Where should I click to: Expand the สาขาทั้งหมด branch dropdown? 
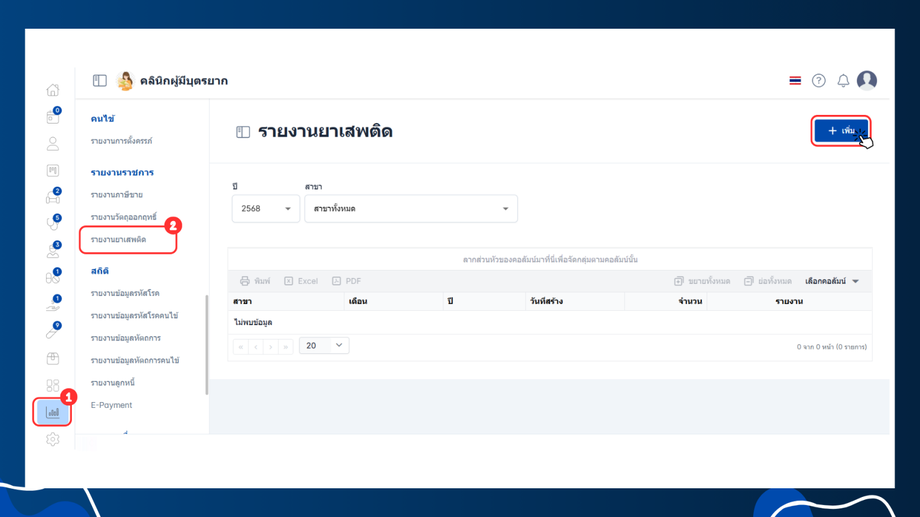pyautogui.click(x=411, y=208)
